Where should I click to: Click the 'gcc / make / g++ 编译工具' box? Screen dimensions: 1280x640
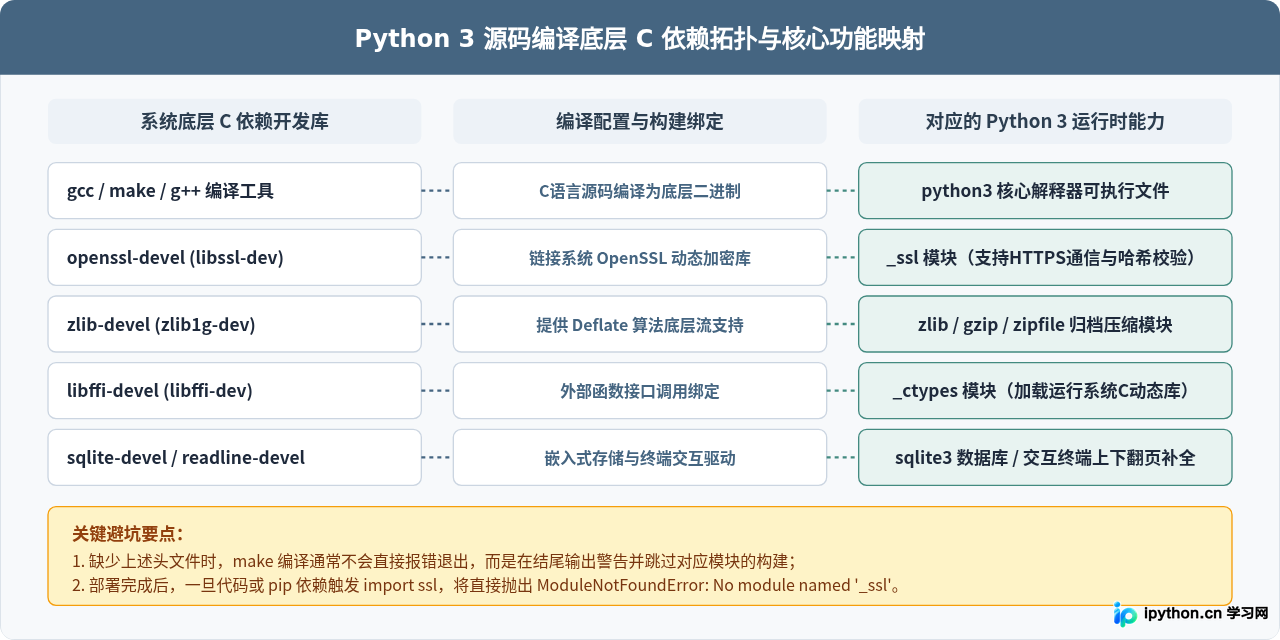coord(234,191)
